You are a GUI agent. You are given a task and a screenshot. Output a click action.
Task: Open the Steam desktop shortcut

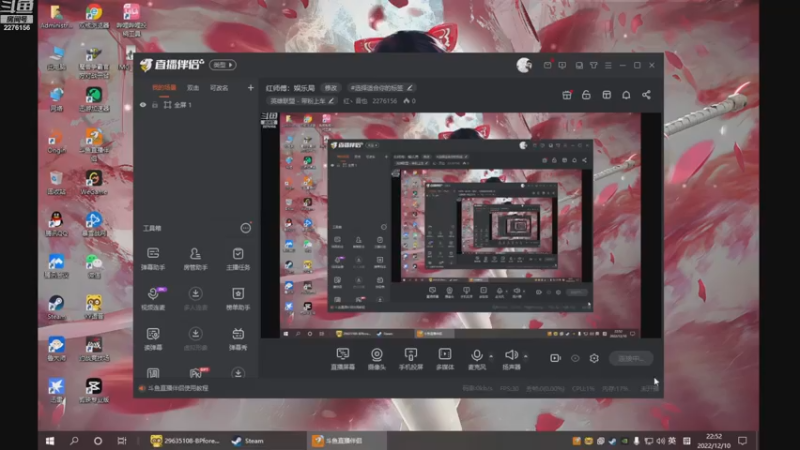pyautogui.click(x=56, y=306)
